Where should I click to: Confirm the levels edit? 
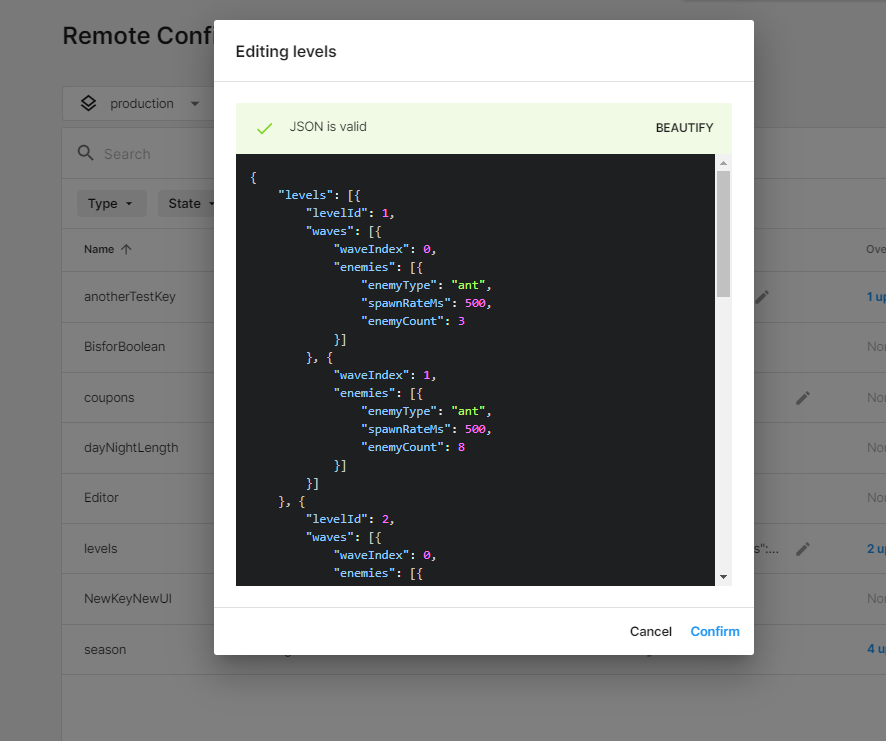[x=714, y=631]
